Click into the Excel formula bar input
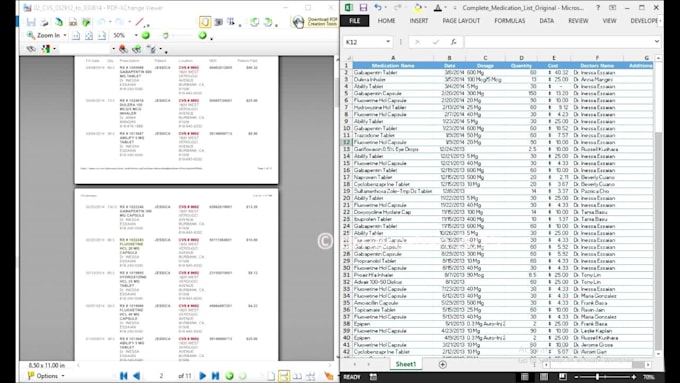Viewport: 680px width, 383px height. pyautogui.click(x=558, y=42)
